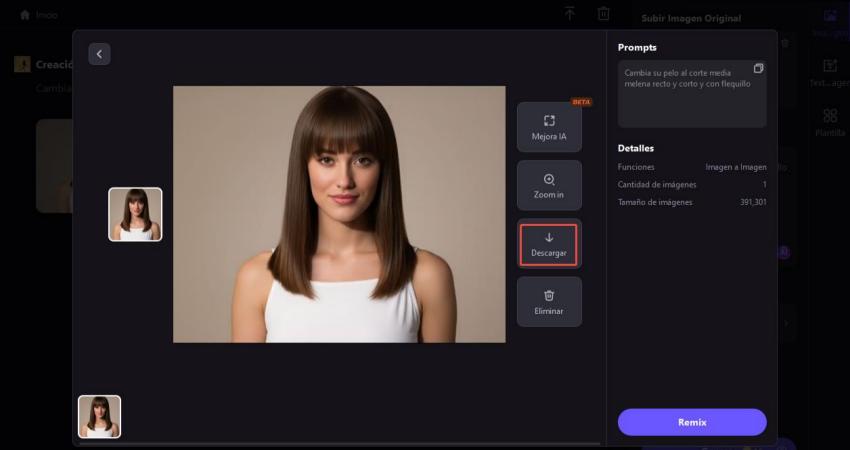Zoom in on the generated image
Viewport: 850px width, 450px height.
click(549, 185)
